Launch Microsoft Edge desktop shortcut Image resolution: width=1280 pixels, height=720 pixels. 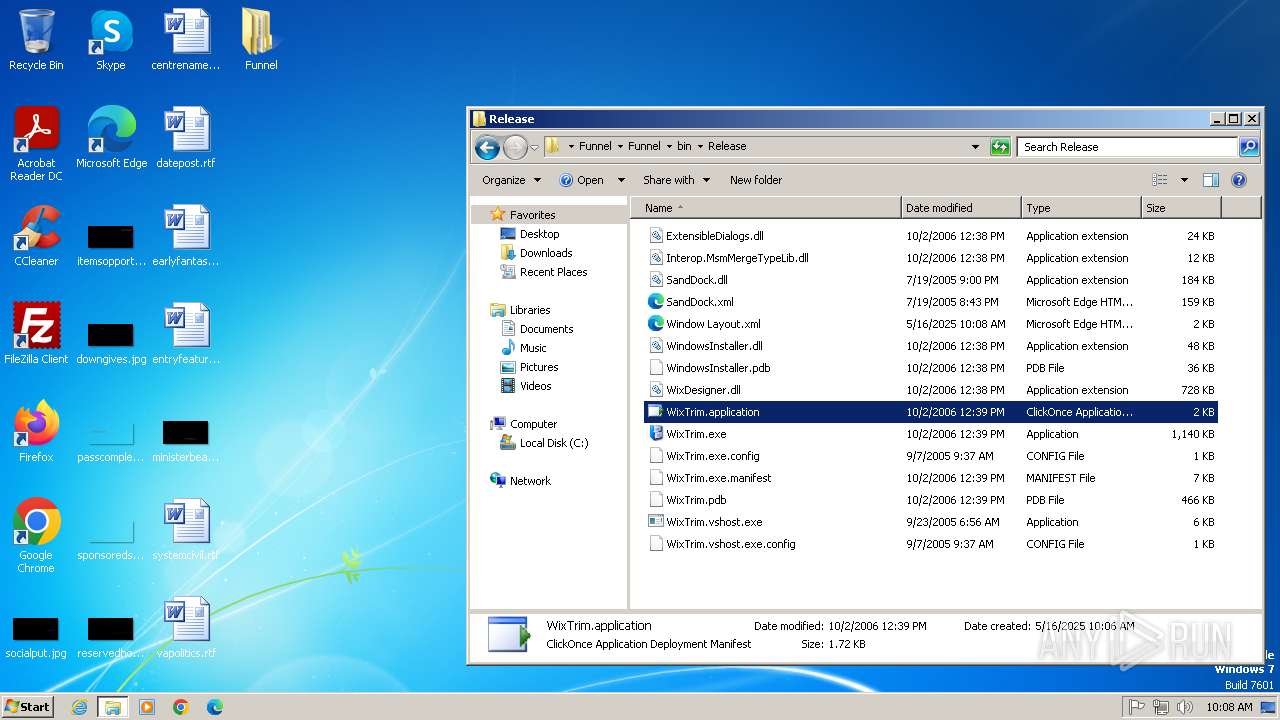(111, 139)
